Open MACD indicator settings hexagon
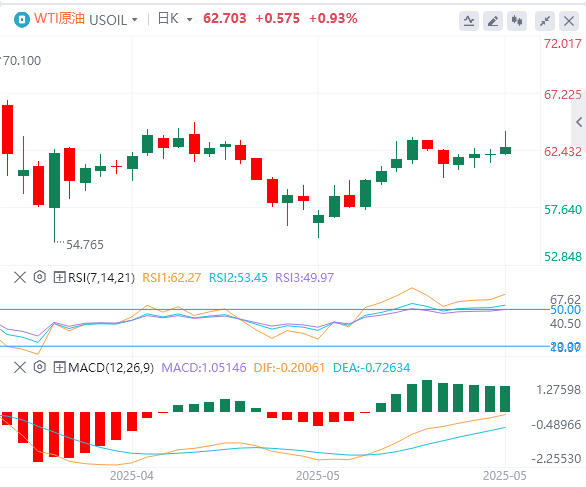The height and width of the screenshot is (487, 586). [x=40, y=367]
